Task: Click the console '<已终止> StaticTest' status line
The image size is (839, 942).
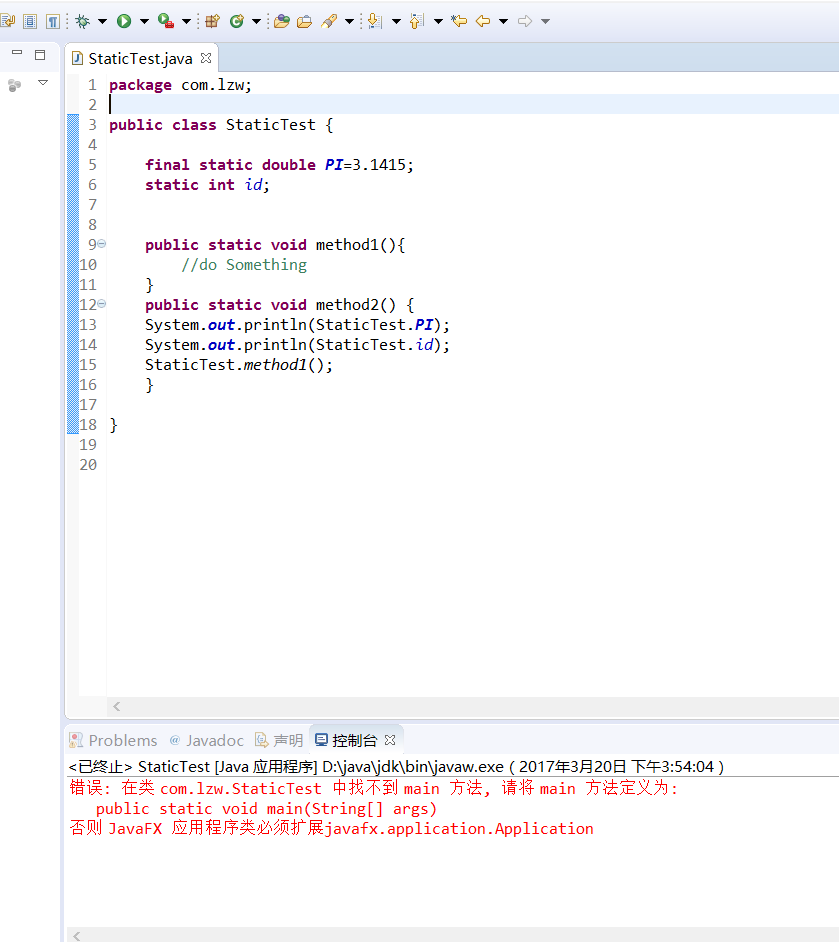Action: coord(396,767)
